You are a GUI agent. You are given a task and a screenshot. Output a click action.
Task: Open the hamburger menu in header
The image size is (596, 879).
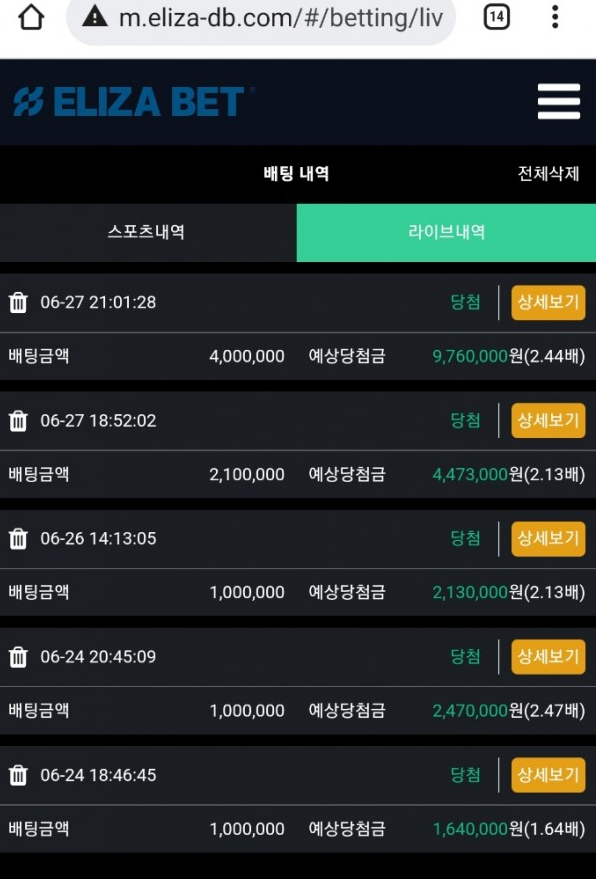click(558, 101)
